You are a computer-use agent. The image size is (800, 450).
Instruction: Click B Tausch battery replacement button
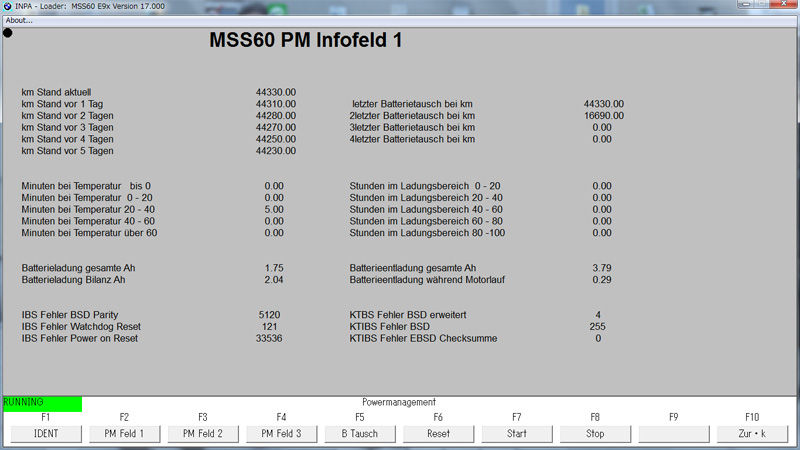[x=360, y=434]
